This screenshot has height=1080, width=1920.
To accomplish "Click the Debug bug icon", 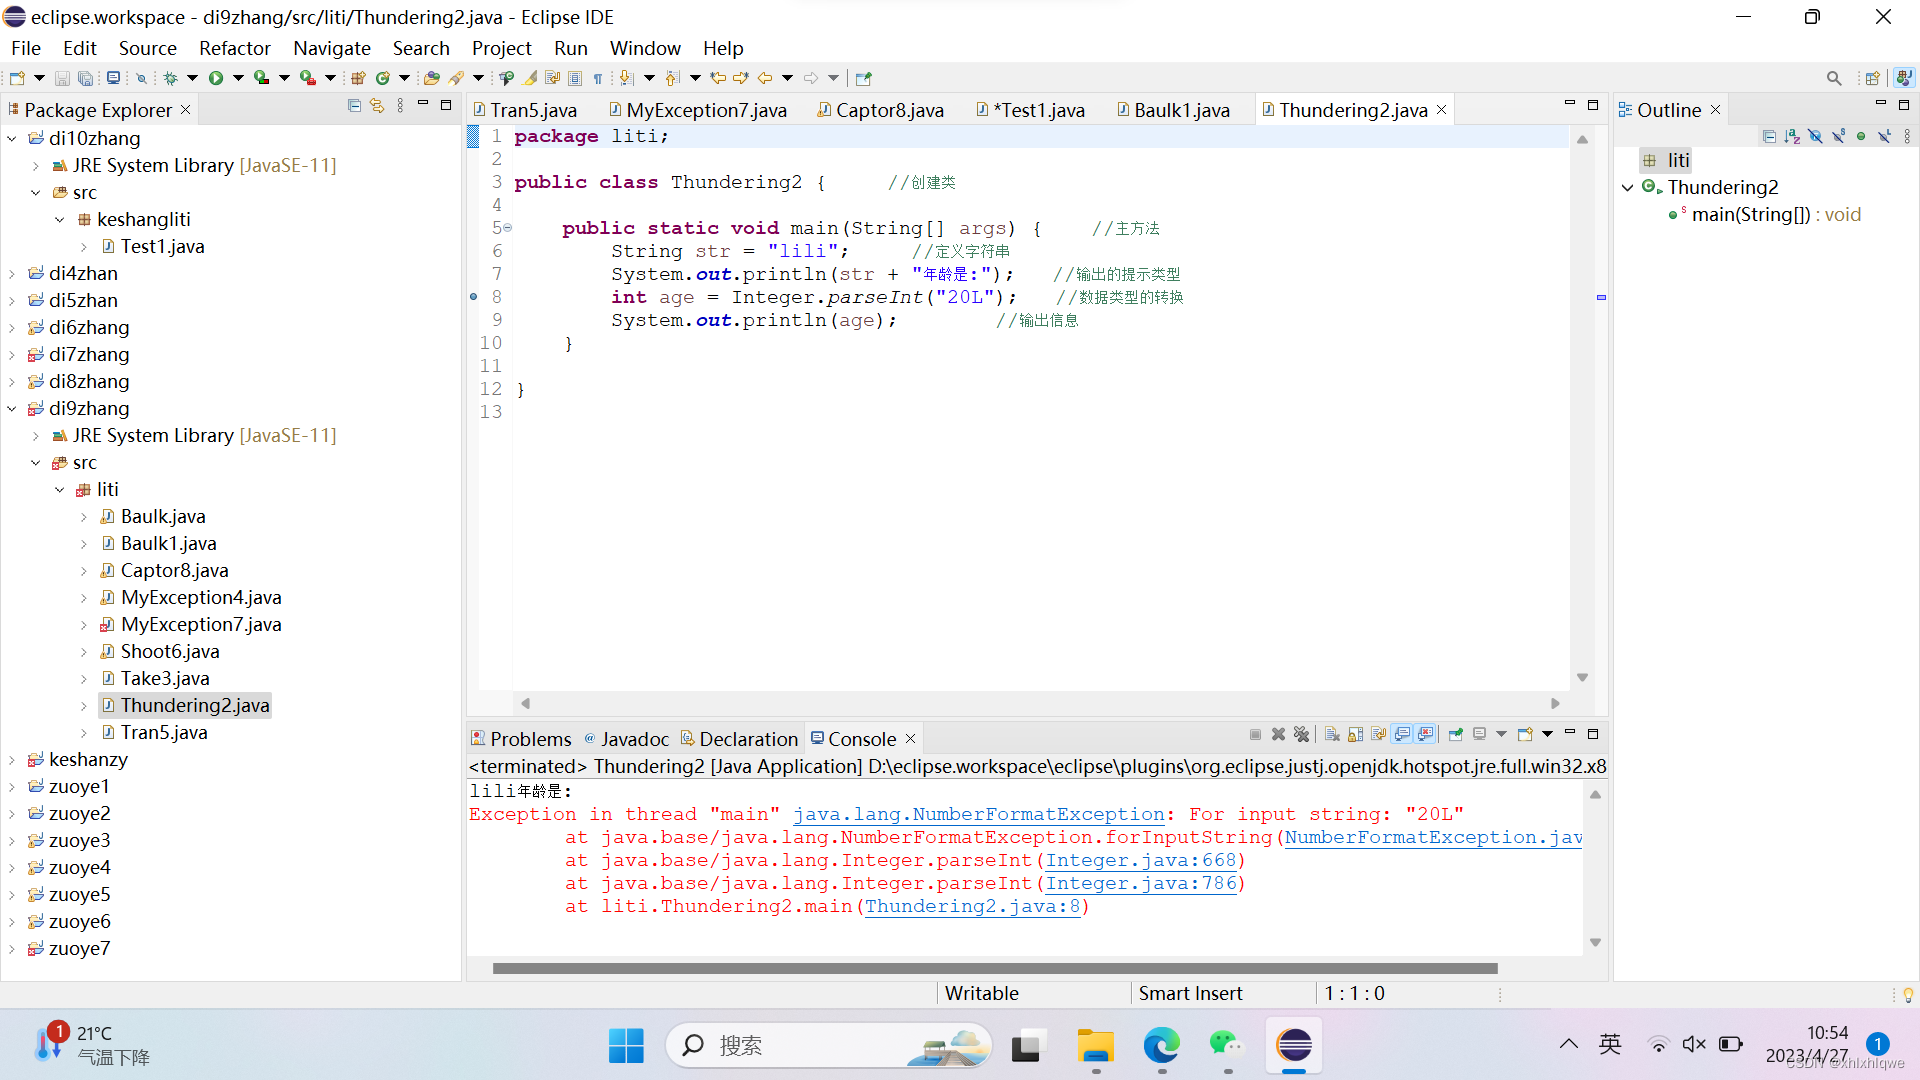I will pyautogui.click(x=171, y=78).
